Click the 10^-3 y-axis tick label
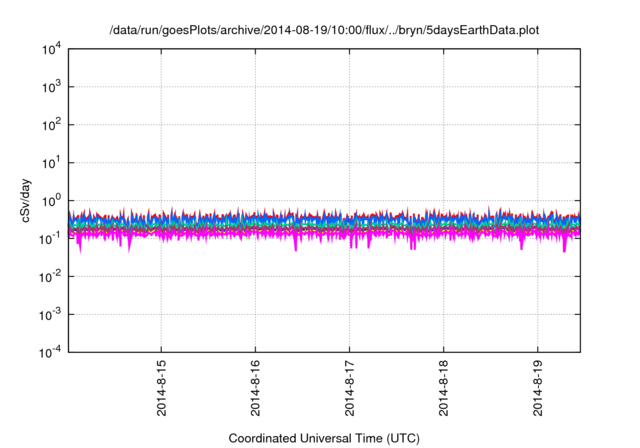Image resolution: width=640 pixels, height=448 pixels. pos(51,315)
